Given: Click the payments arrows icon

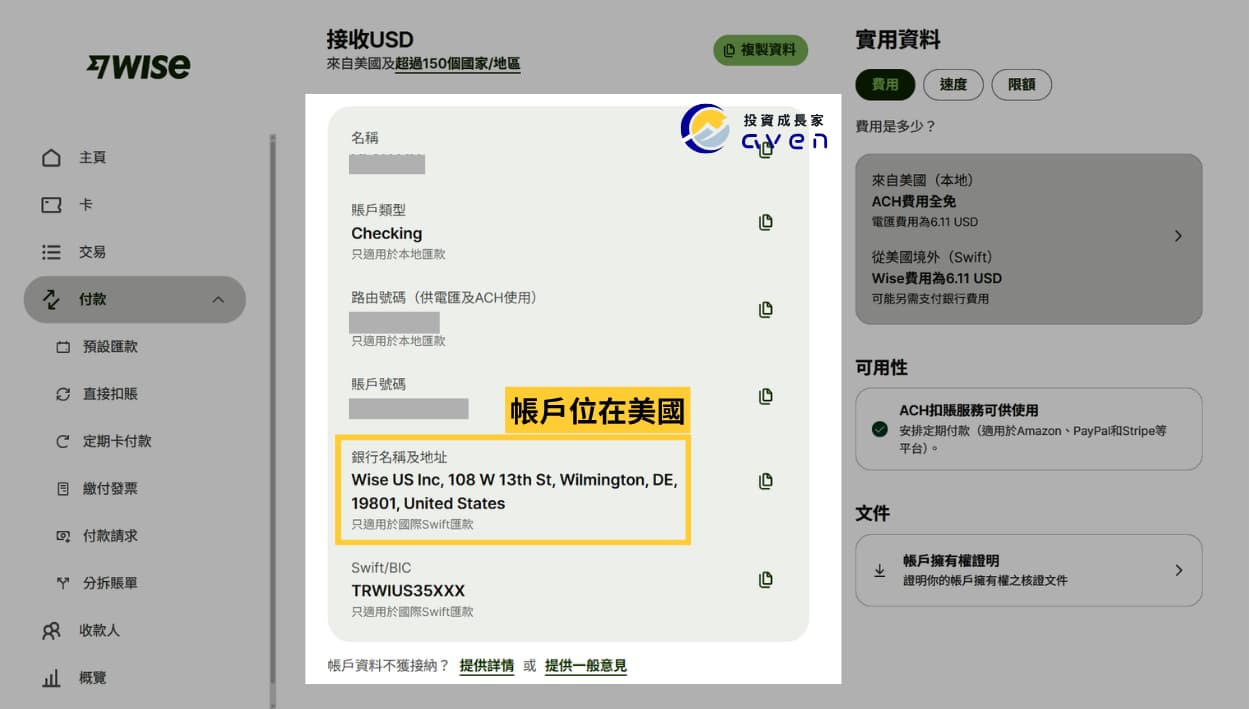Looking at the screenshot, I should click(x=51, y=299).
